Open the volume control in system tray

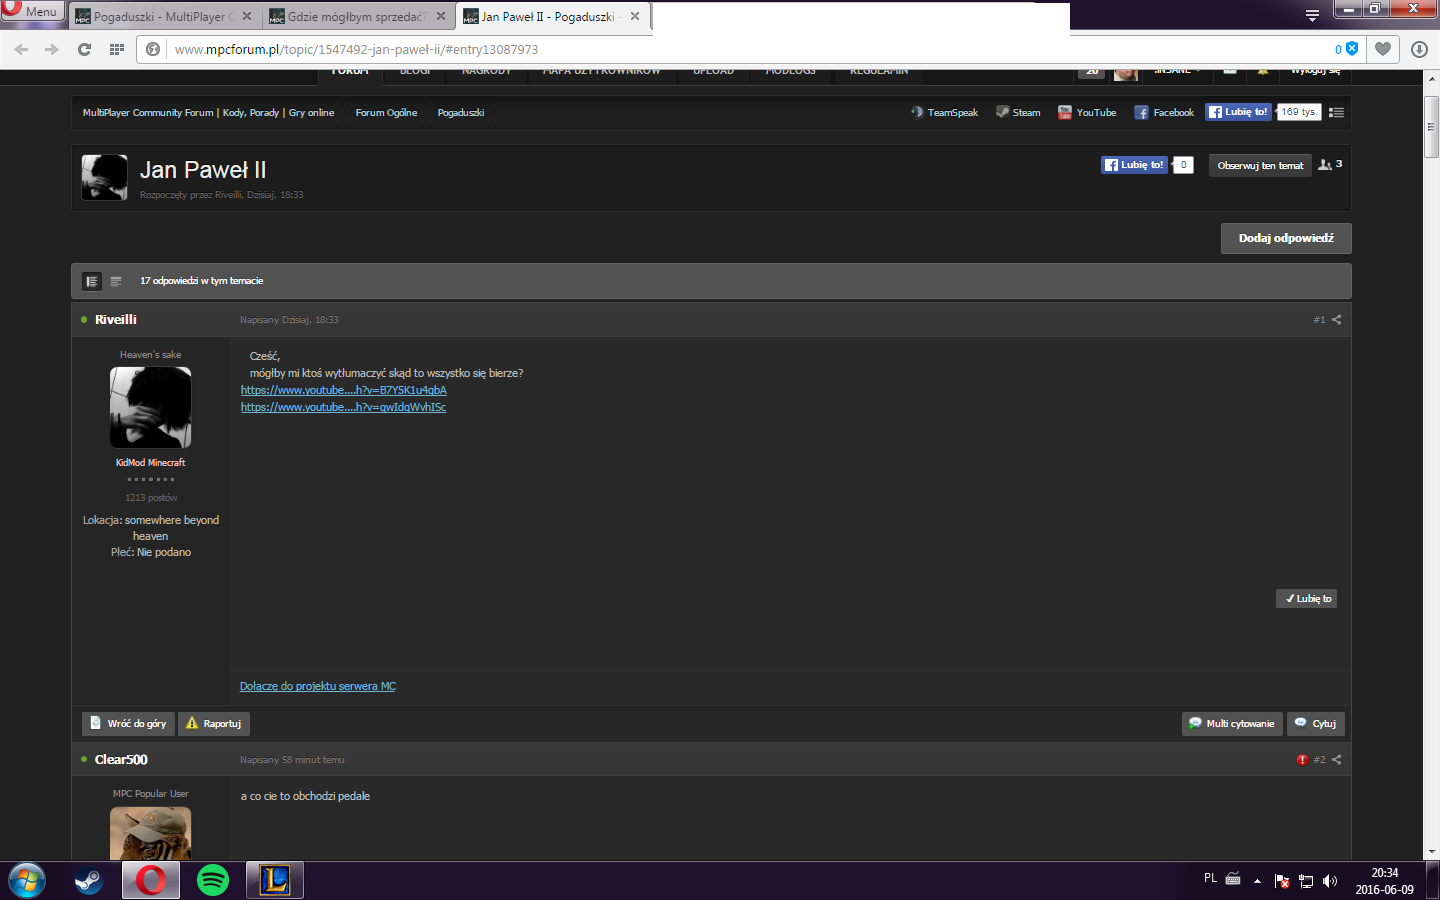pyautogui.click(x=1330, y=881)
